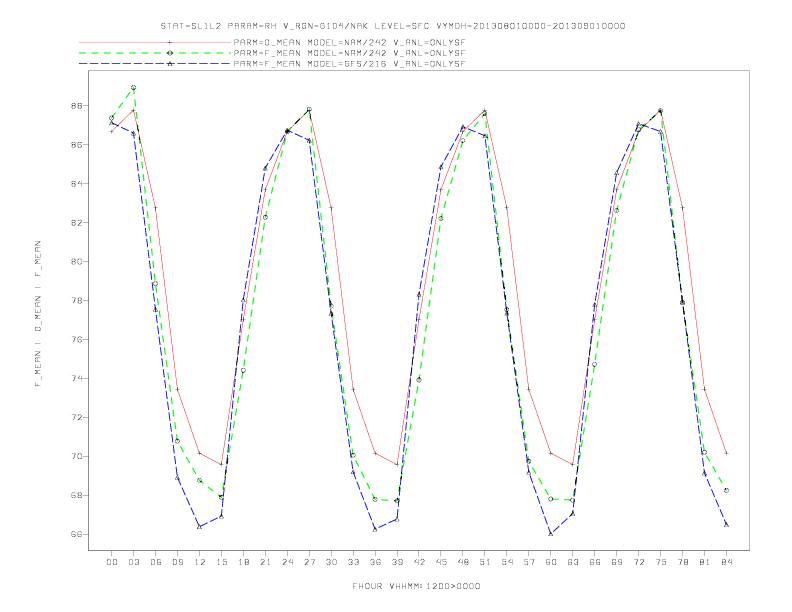Viewport: 792px width, 612px height.
Task: Click x-axis tick label 21
Action: click(x=265, y=562)
